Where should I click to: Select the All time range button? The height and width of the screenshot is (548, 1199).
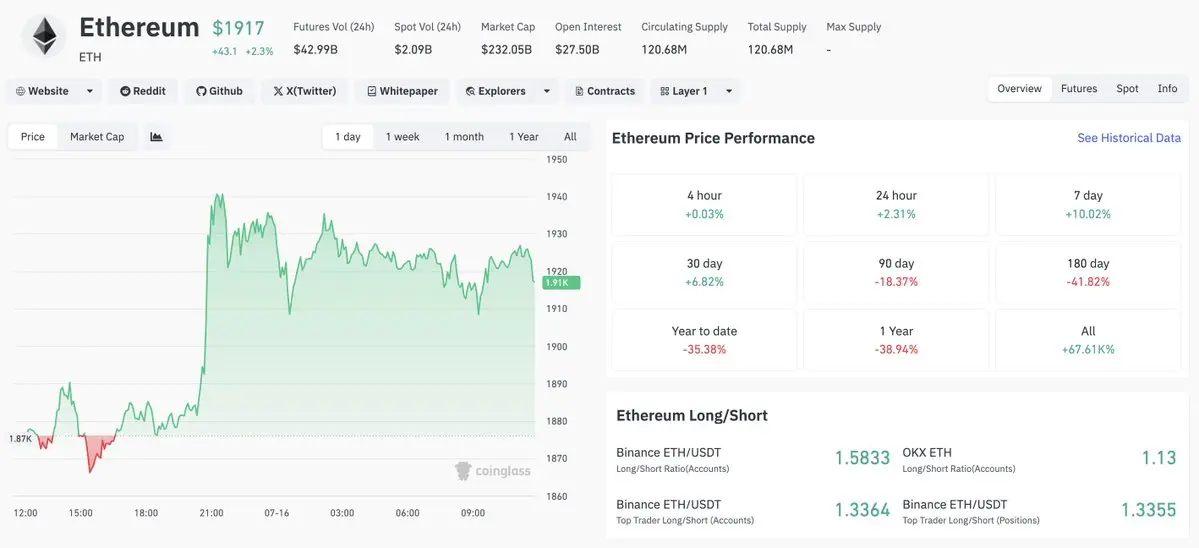pyautogui.click(x=570, y=137)
